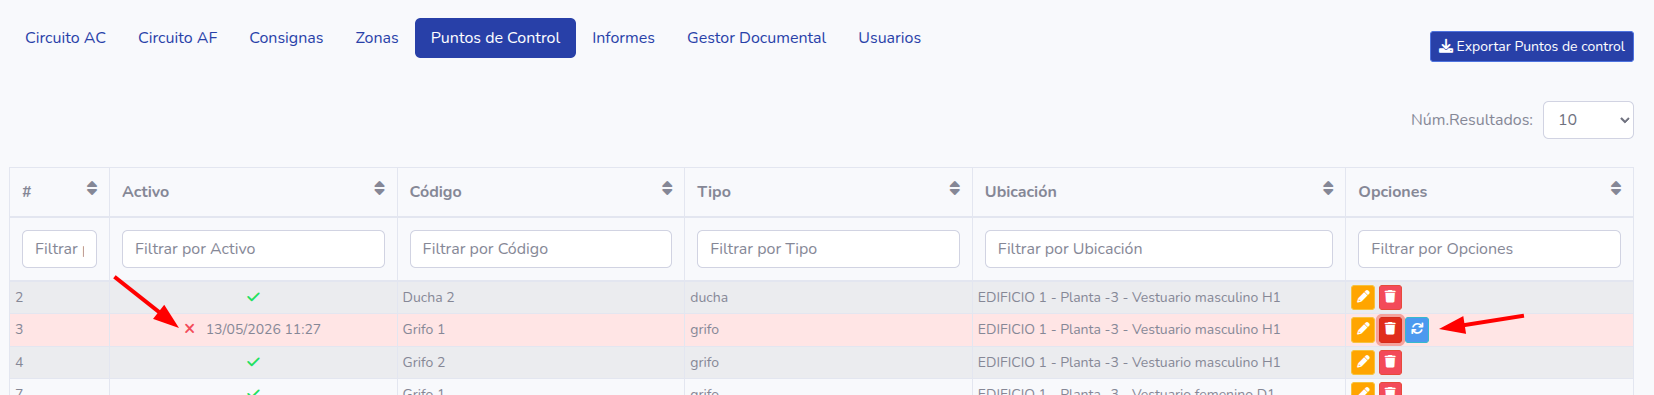Click Exportar Puntos de control button
Image resolution: width=1654 pixels, height=395 pixels.
(1531, 46)
